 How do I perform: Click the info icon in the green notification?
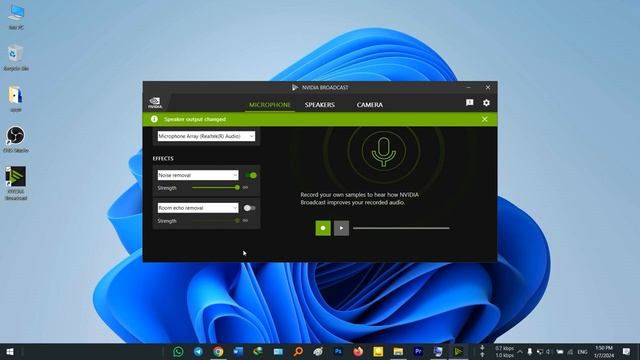[154, 119]
